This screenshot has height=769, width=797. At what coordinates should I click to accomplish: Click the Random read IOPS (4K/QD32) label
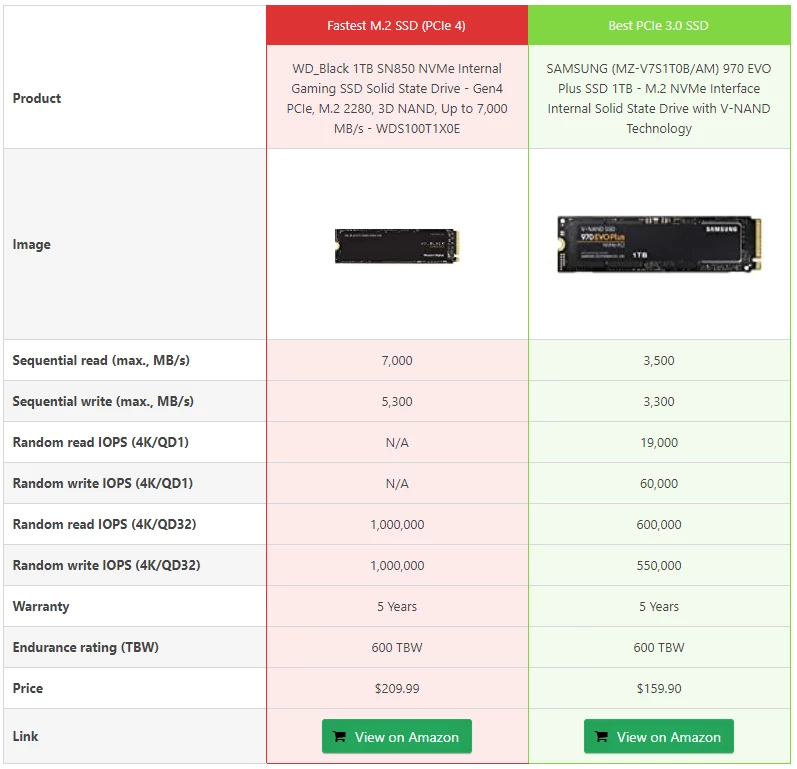[x=104, y=524]
